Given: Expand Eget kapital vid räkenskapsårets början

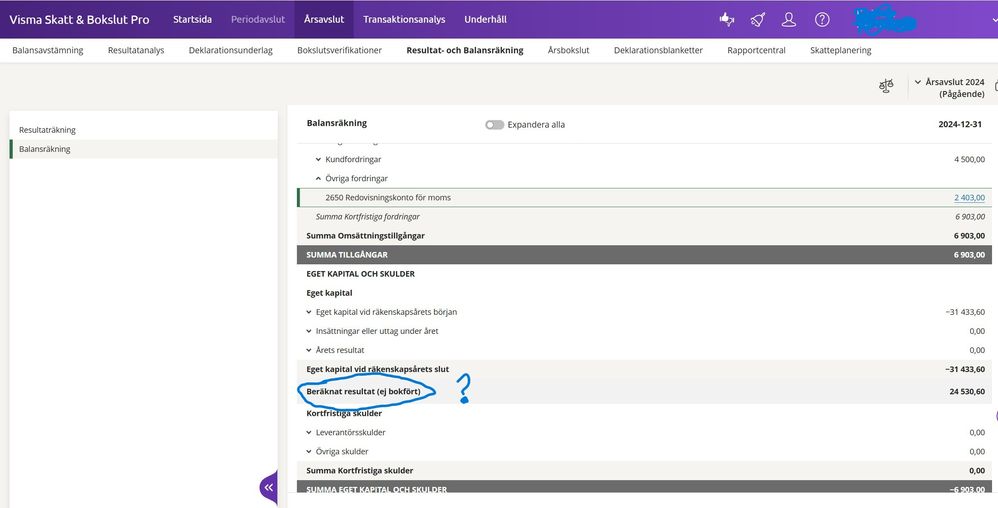Looking at the screenshot, I should 310,312.
